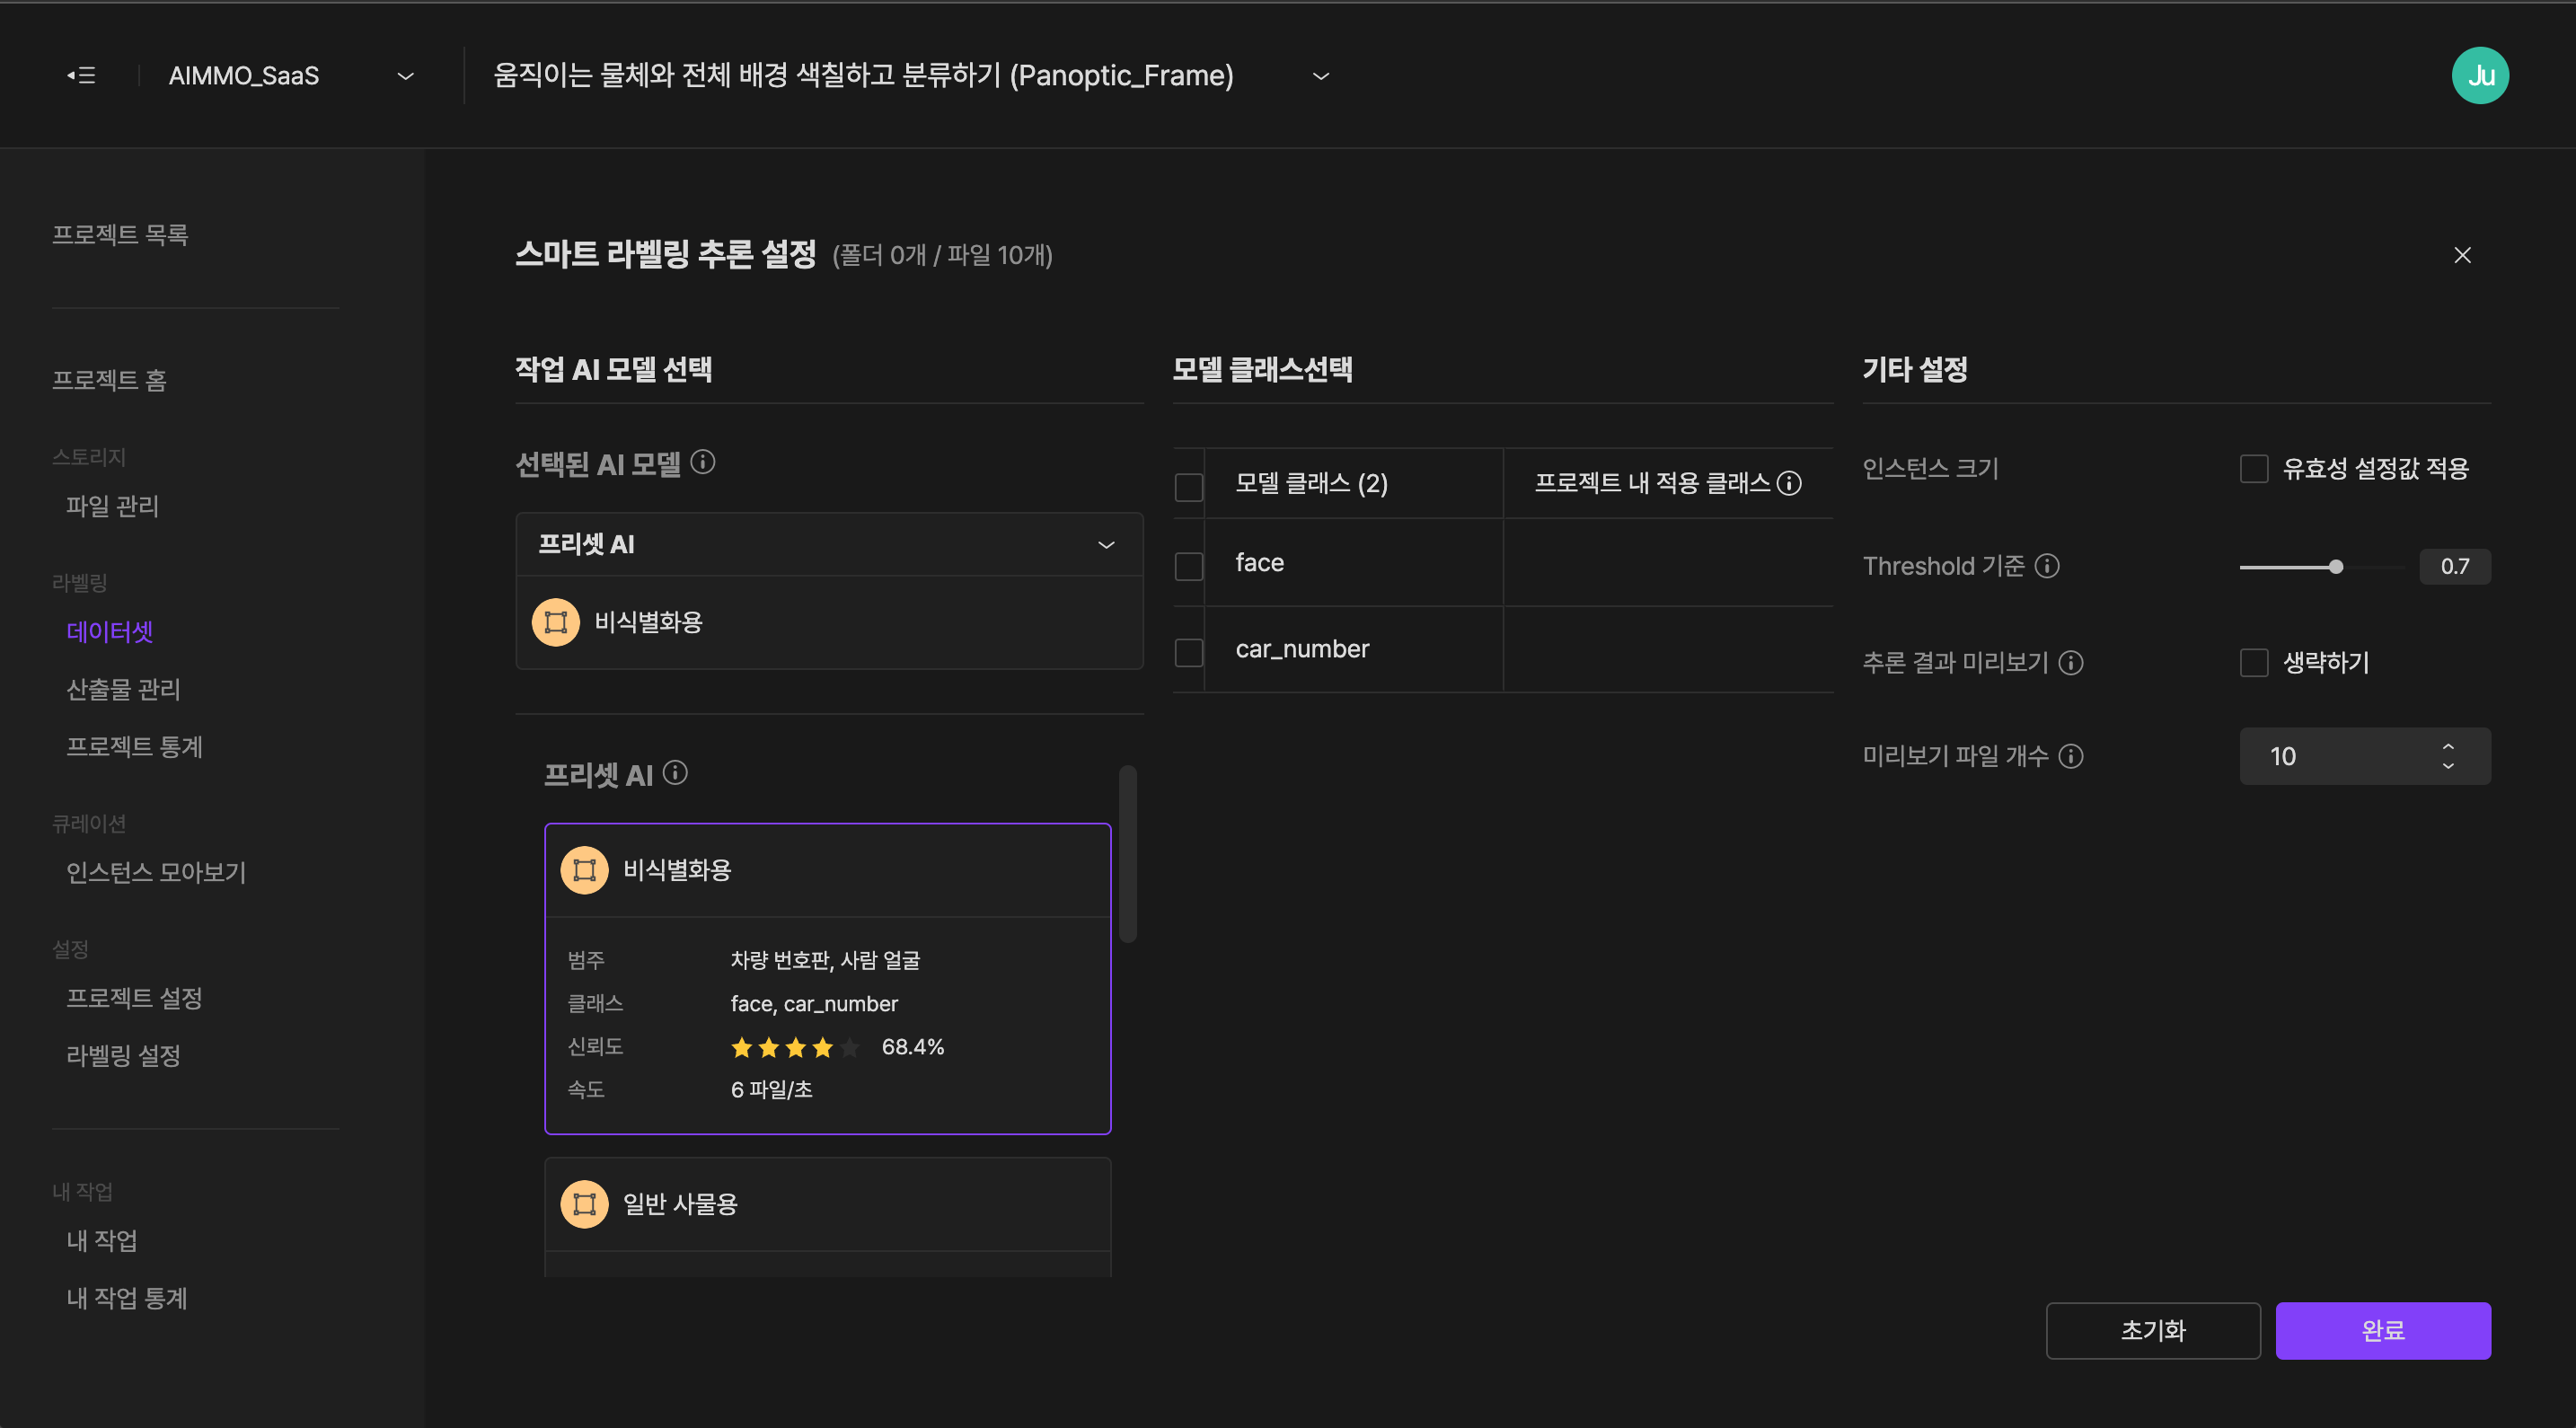Click the orange icon on 비식별화용 preset card
This screenshot has height=1428, width=2576.
point(584,870)
